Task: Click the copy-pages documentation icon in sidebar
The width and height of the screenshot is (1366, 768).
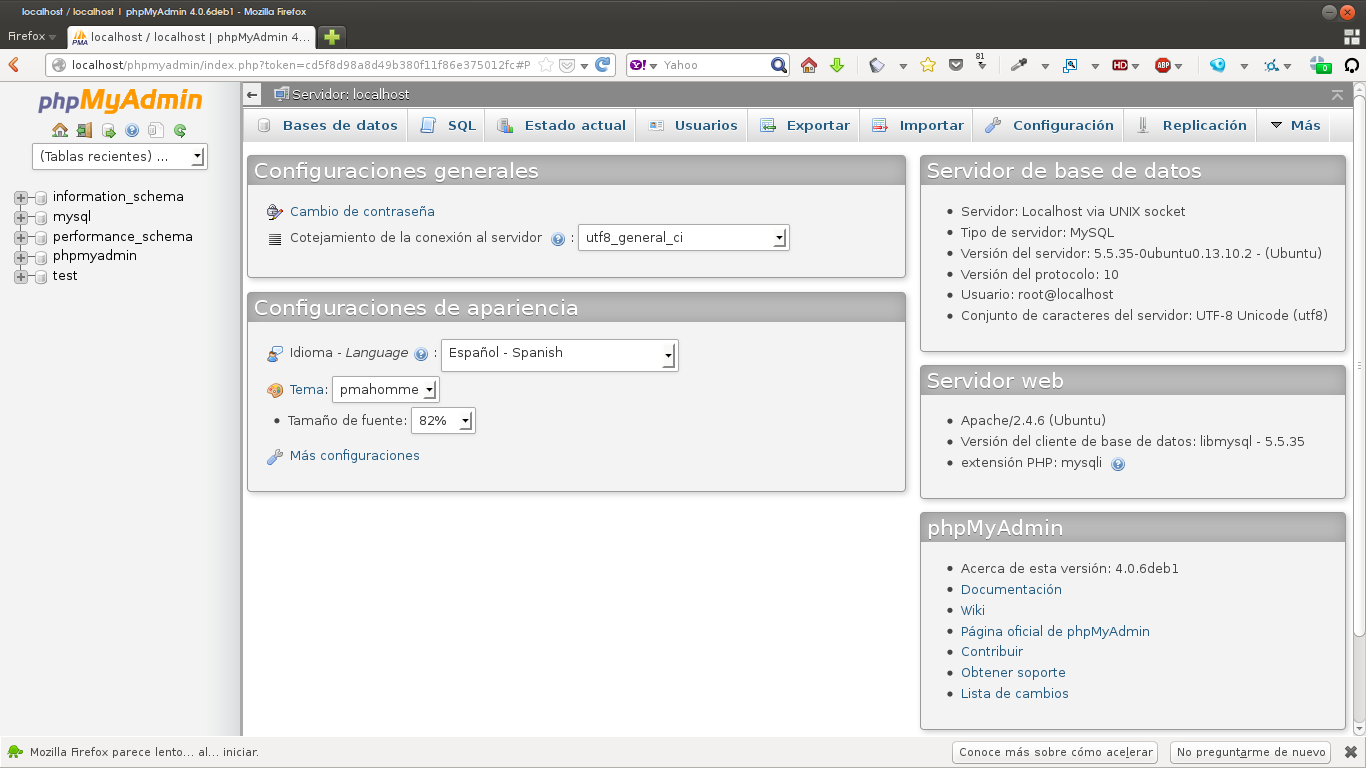Action: click(156, 130)
